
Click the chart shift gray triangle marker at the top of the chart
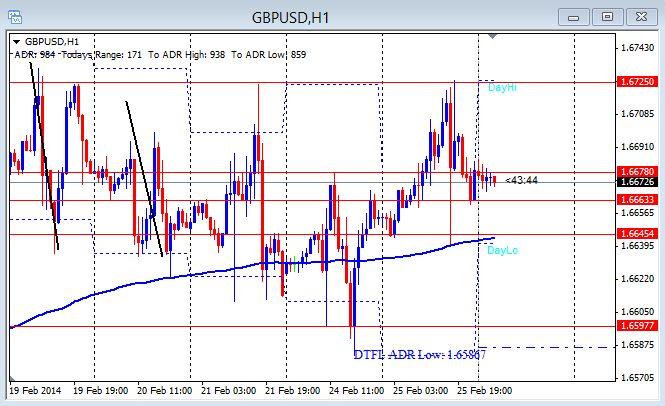click(x=492, y=36)
